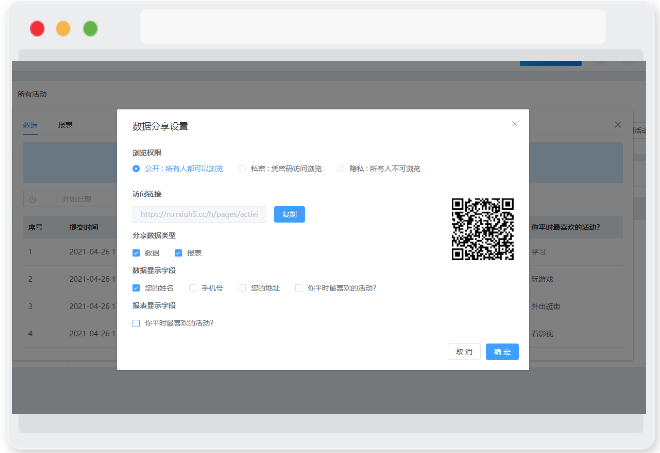This screenshot has height=453, width=660.
Task: Open the 开始日期 start date field
Action: pyautogui.click(x=77, y=199)
